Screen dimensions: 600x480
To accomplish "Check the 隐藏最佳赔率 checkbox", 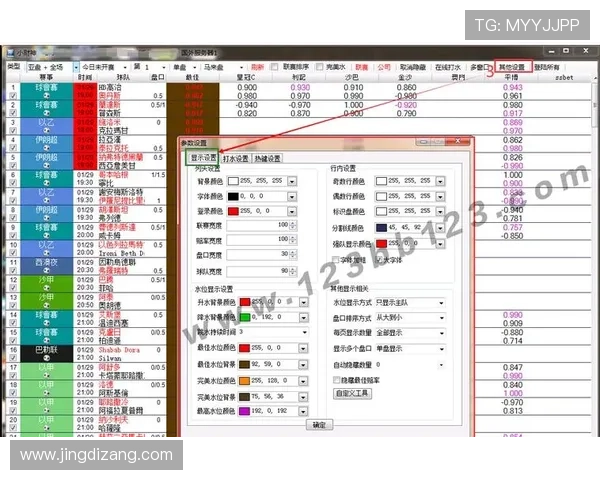I will [334, 380].
